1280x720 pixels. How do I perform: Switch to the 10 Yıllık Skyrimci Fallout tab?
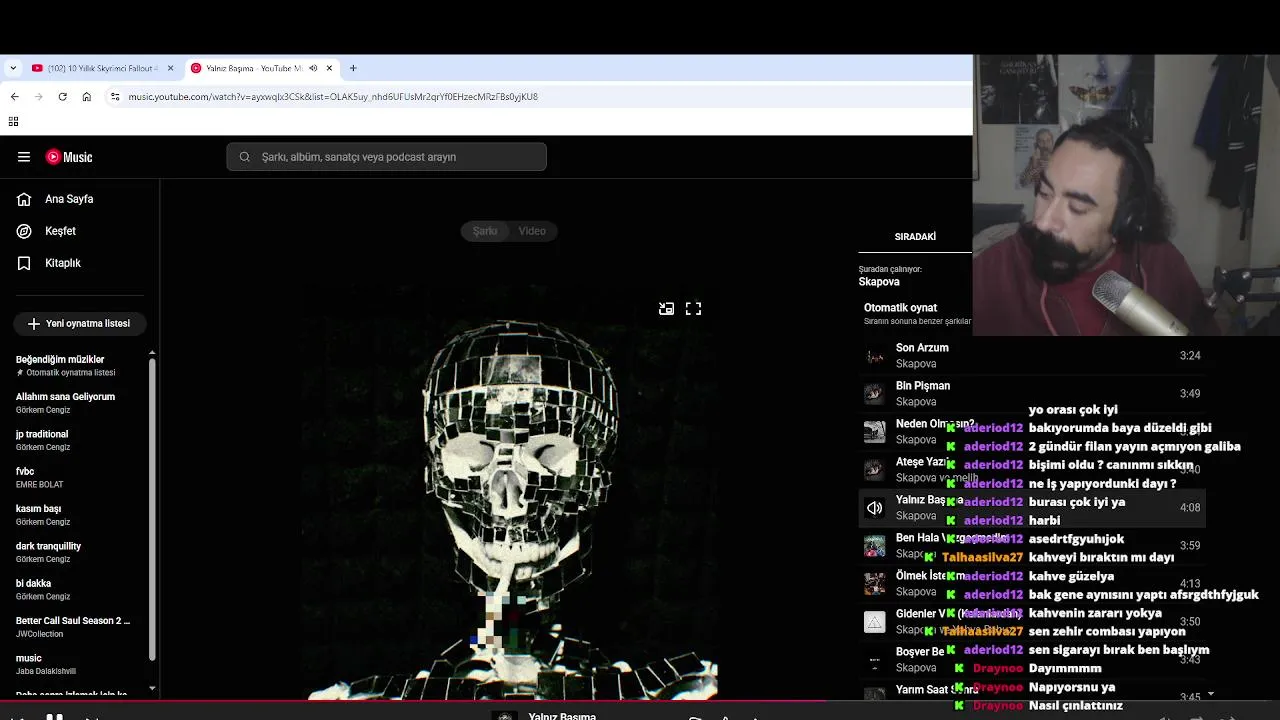[x=103, y=68]
